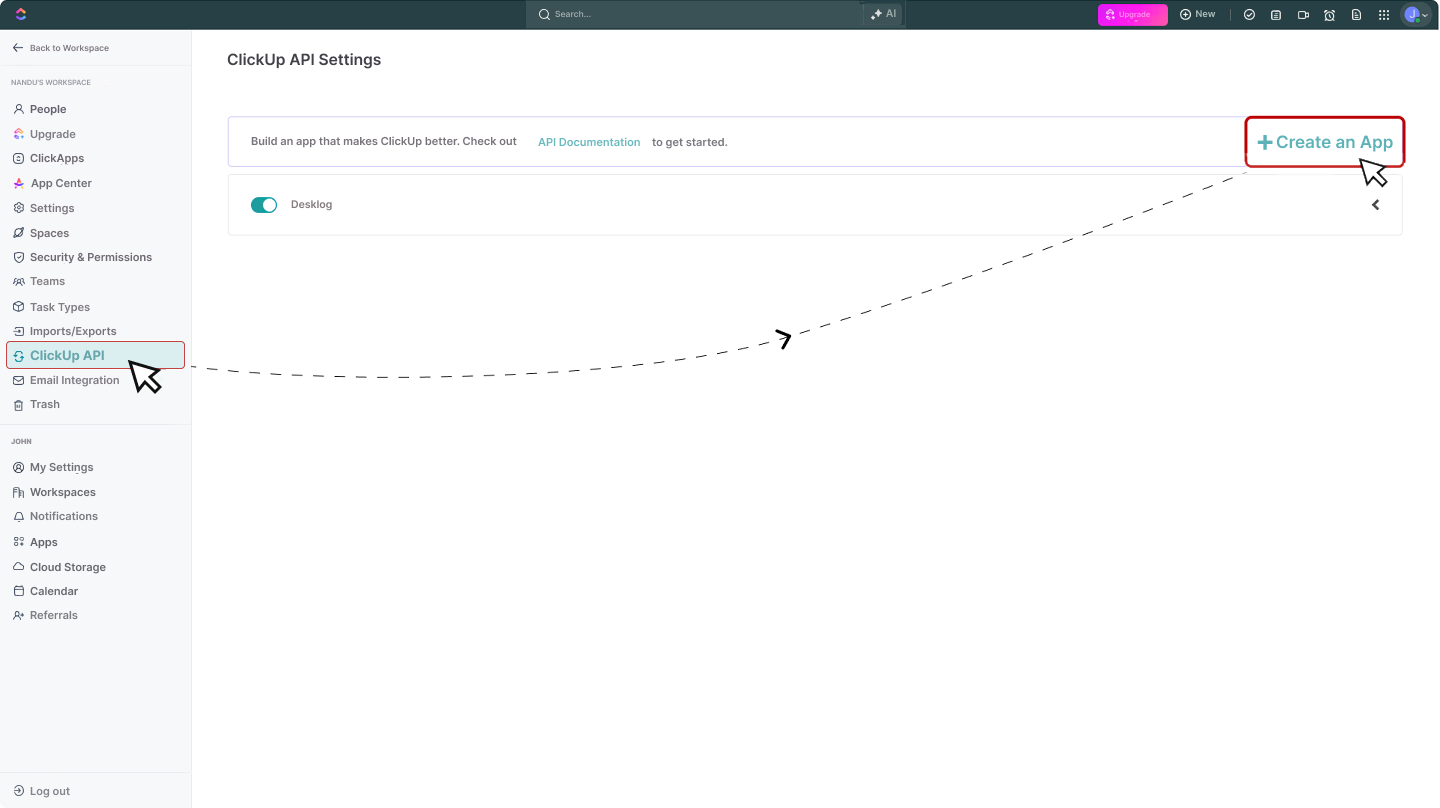
Task: Expand the Desklog app row chevron
Action: click(1375, 204)
